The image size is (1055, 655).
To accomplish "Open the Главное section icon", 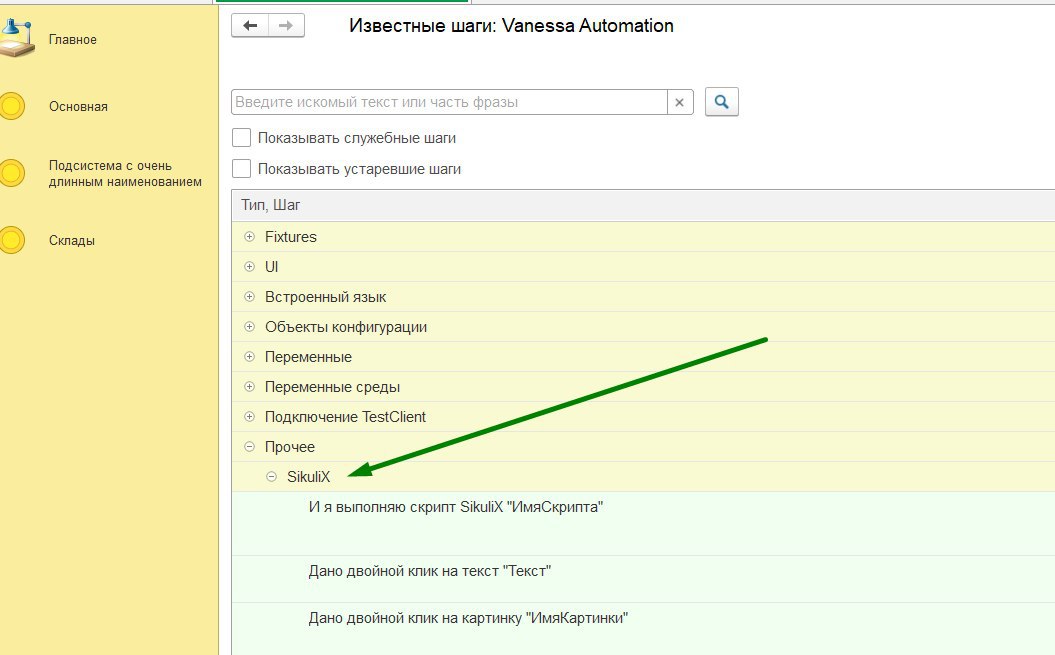I will (x=15, y=39).
